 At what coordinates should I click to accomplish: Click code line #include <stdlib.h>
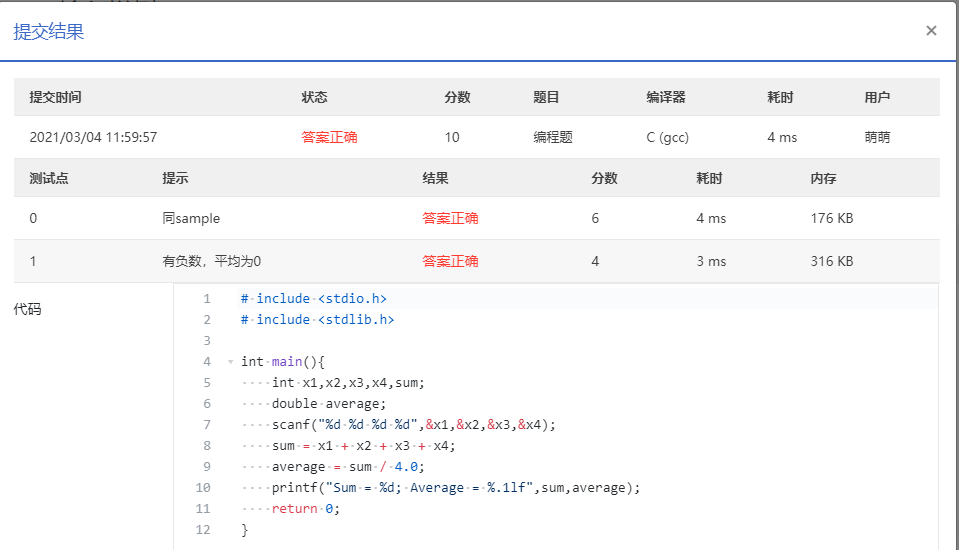tap(317, 319)
